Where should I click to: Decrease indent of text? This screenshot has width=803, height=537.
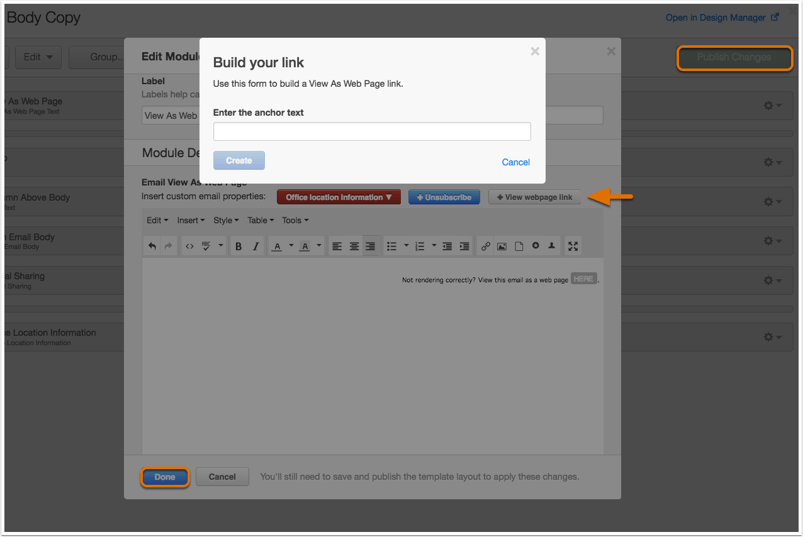[447, 246]
